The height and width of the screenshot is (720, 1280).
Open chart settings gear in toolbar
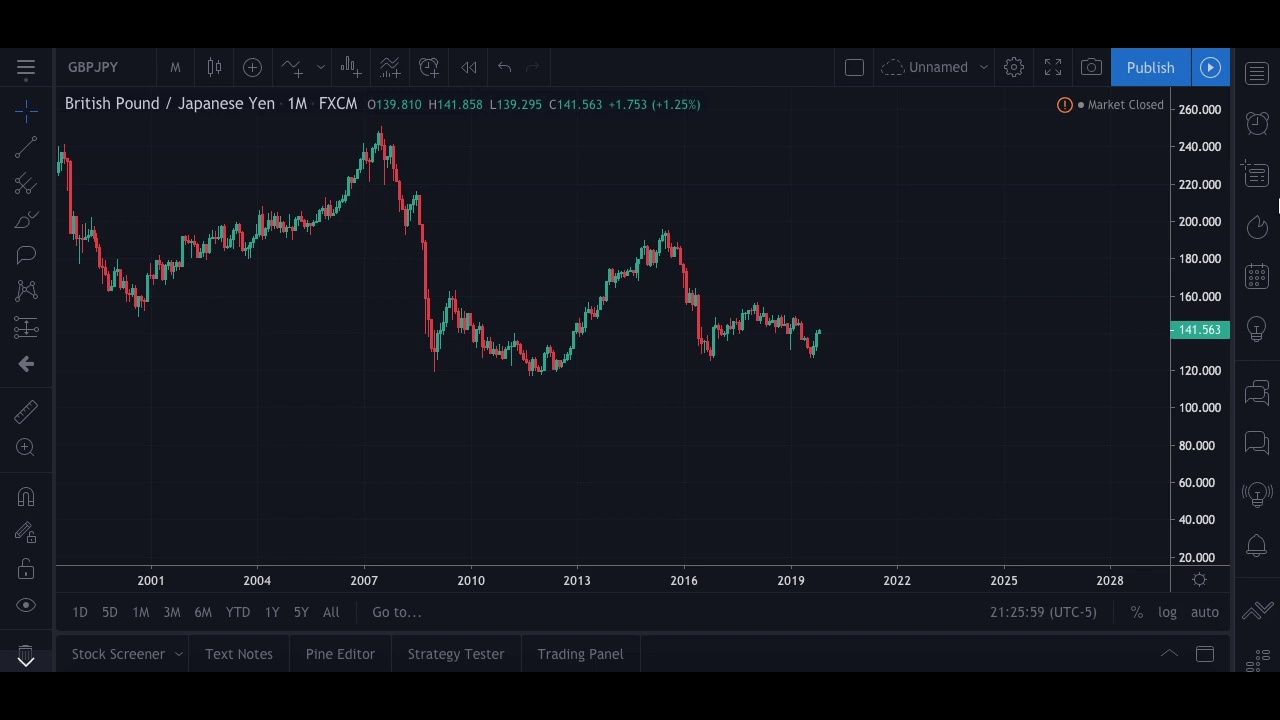coord(1014,67)
